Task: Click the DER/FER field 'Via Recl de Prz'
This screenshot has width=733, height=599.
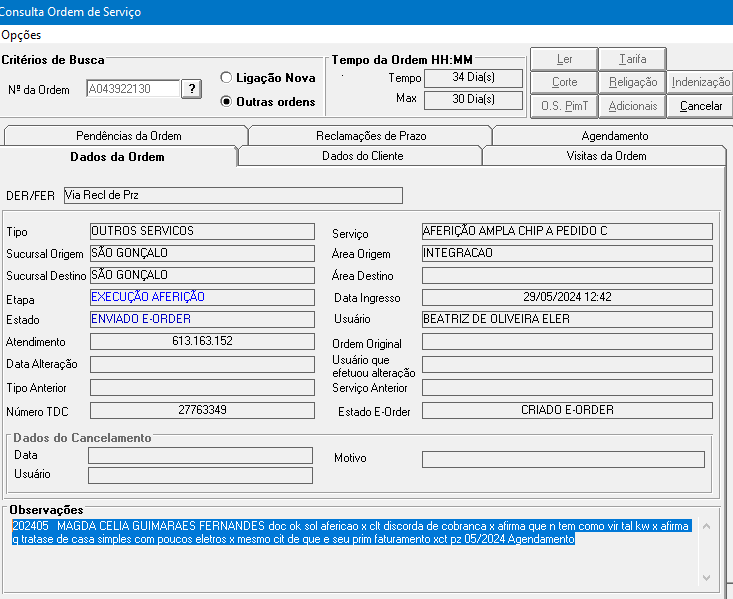Action: (233, 195)
